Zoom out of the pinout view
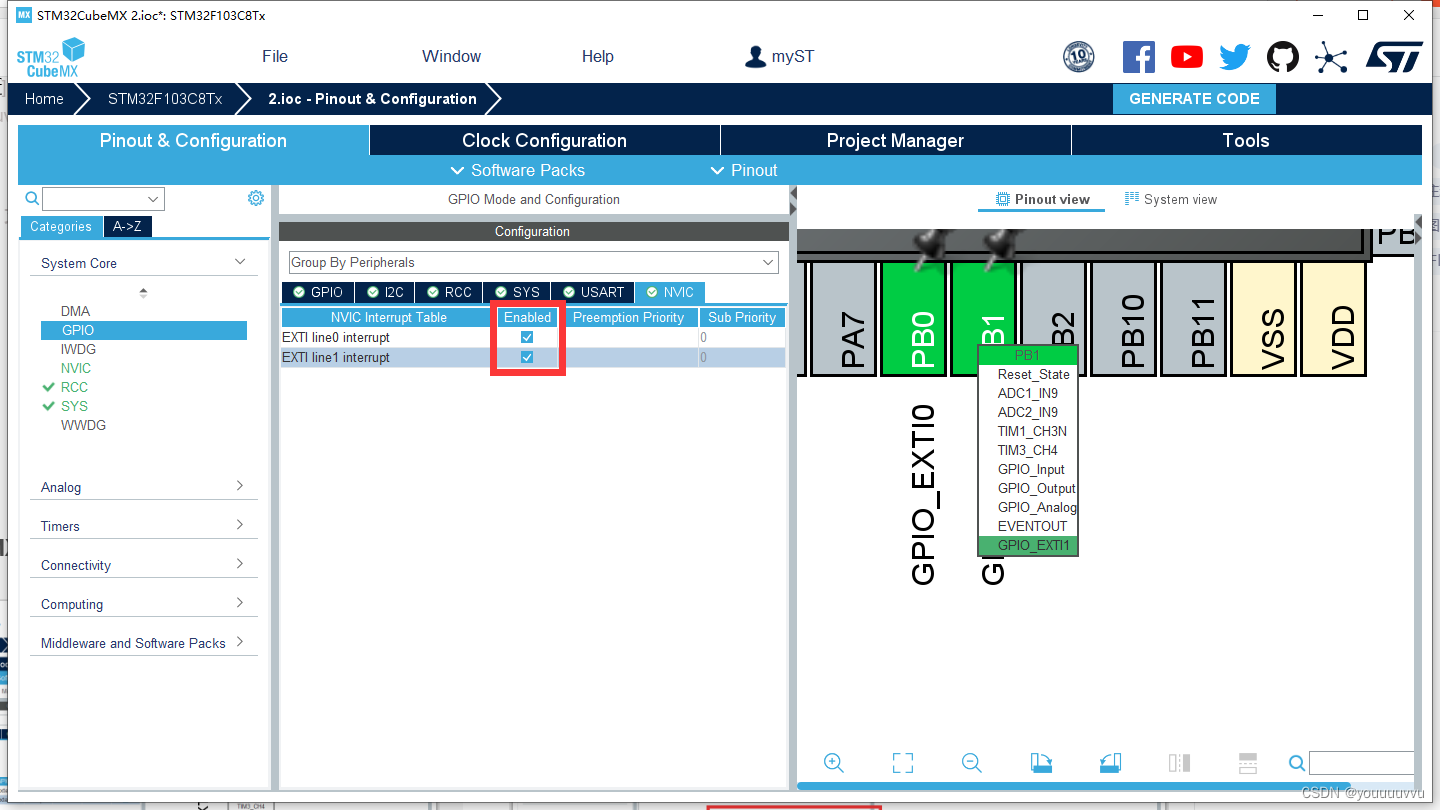 point(971,763)
